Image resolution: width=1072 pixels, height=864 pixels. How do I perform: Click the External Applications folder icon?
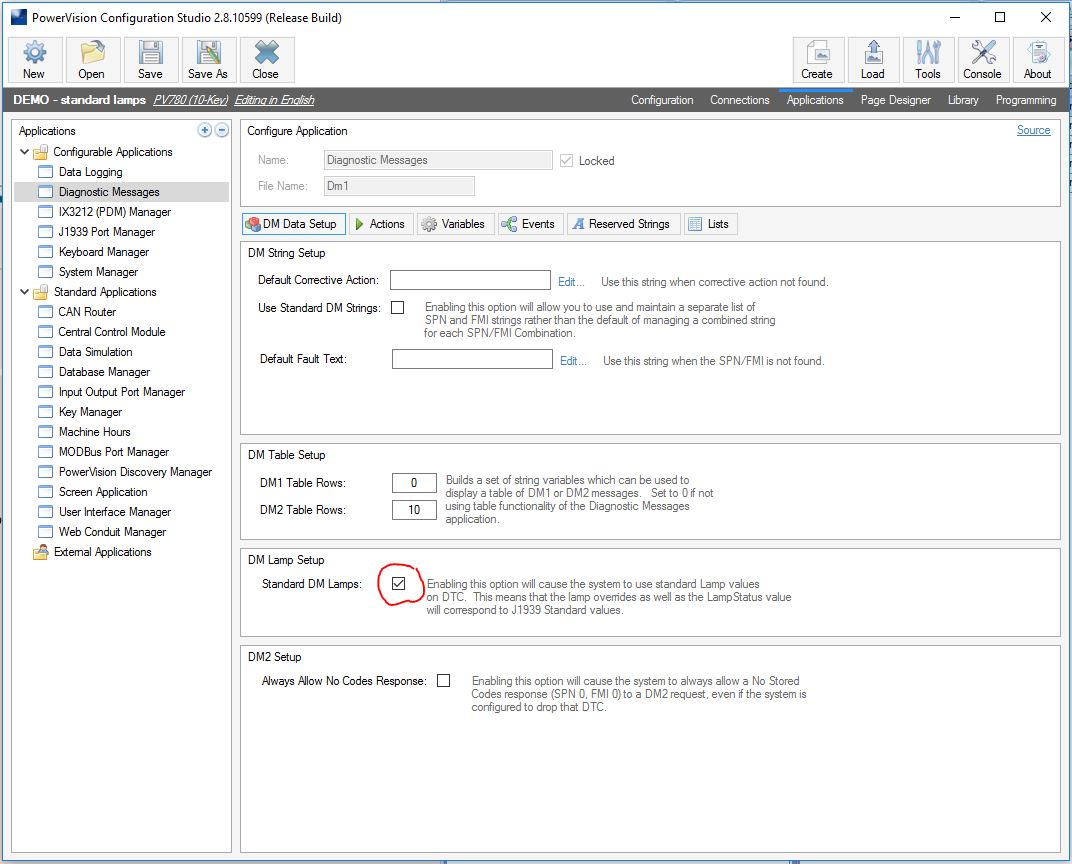[x=41, y=552]
